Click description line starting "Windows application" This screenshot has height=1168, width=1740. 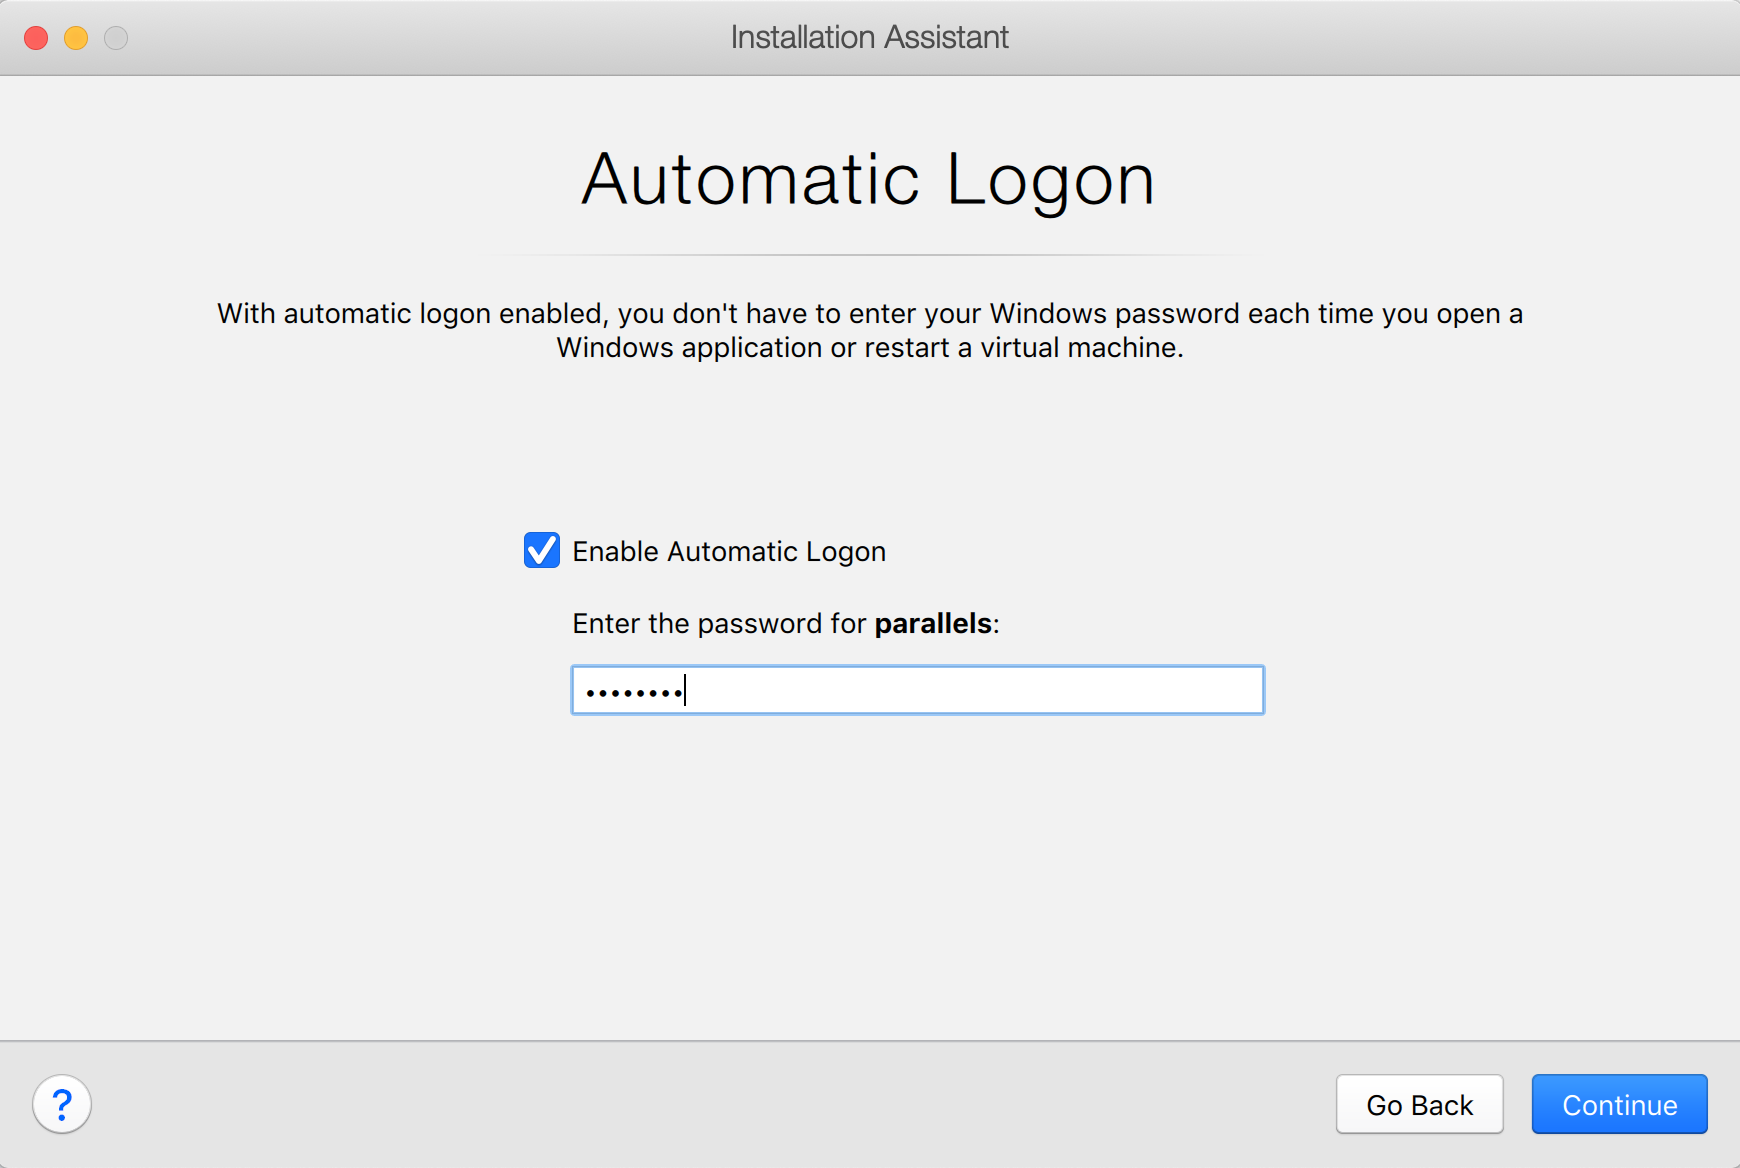[x=869, y=348]
